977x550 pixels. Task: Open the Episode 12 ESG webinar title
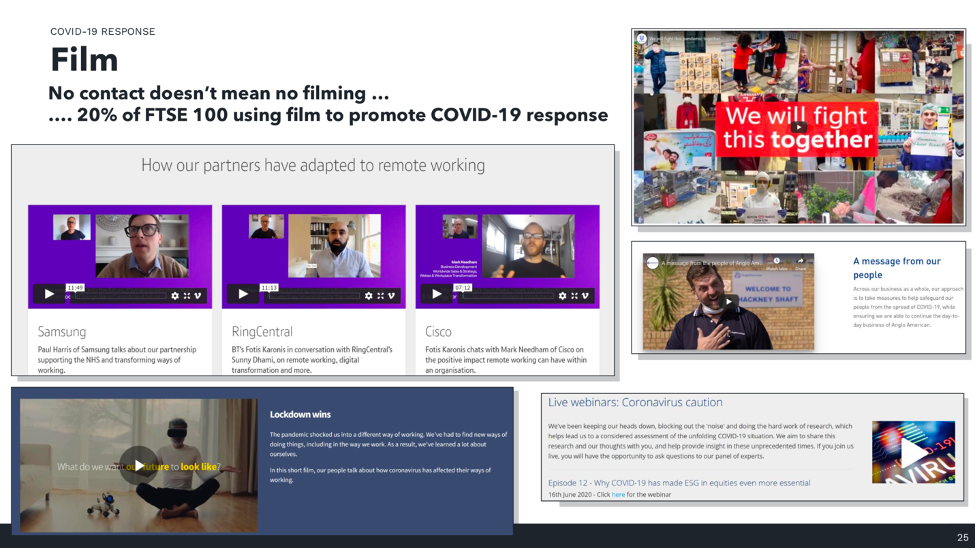(x=678, y=482)
